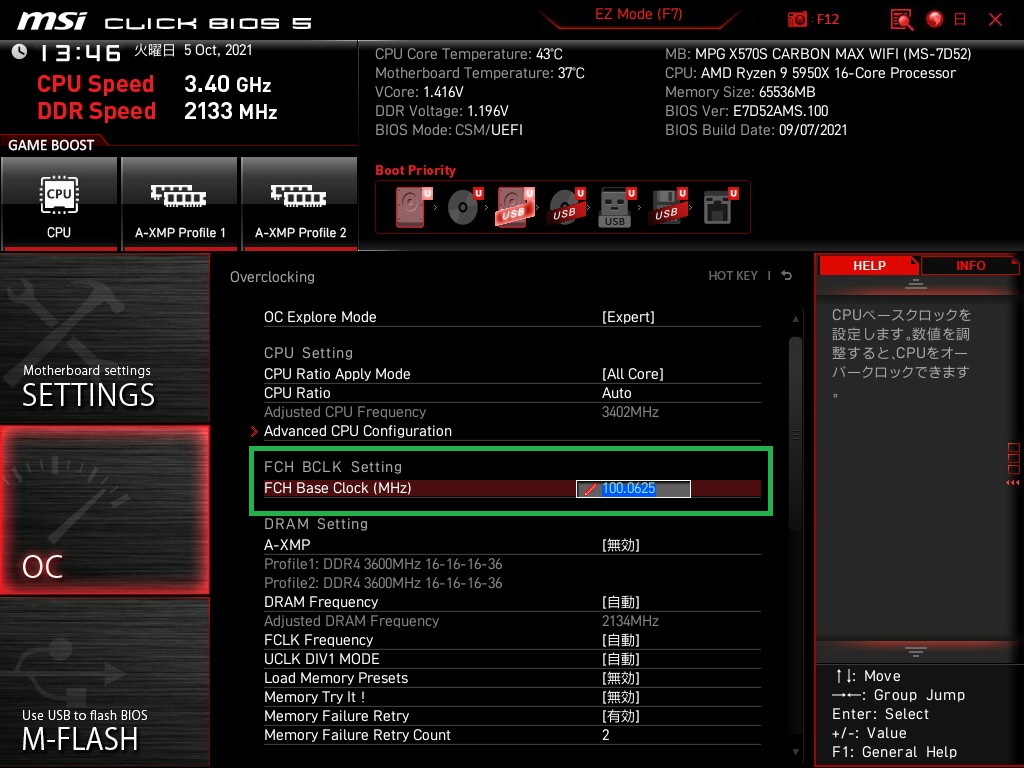Click Adjusted DRAM Frequency 2134MHz row
1024x768 pixels.
(x=512, y=621)
